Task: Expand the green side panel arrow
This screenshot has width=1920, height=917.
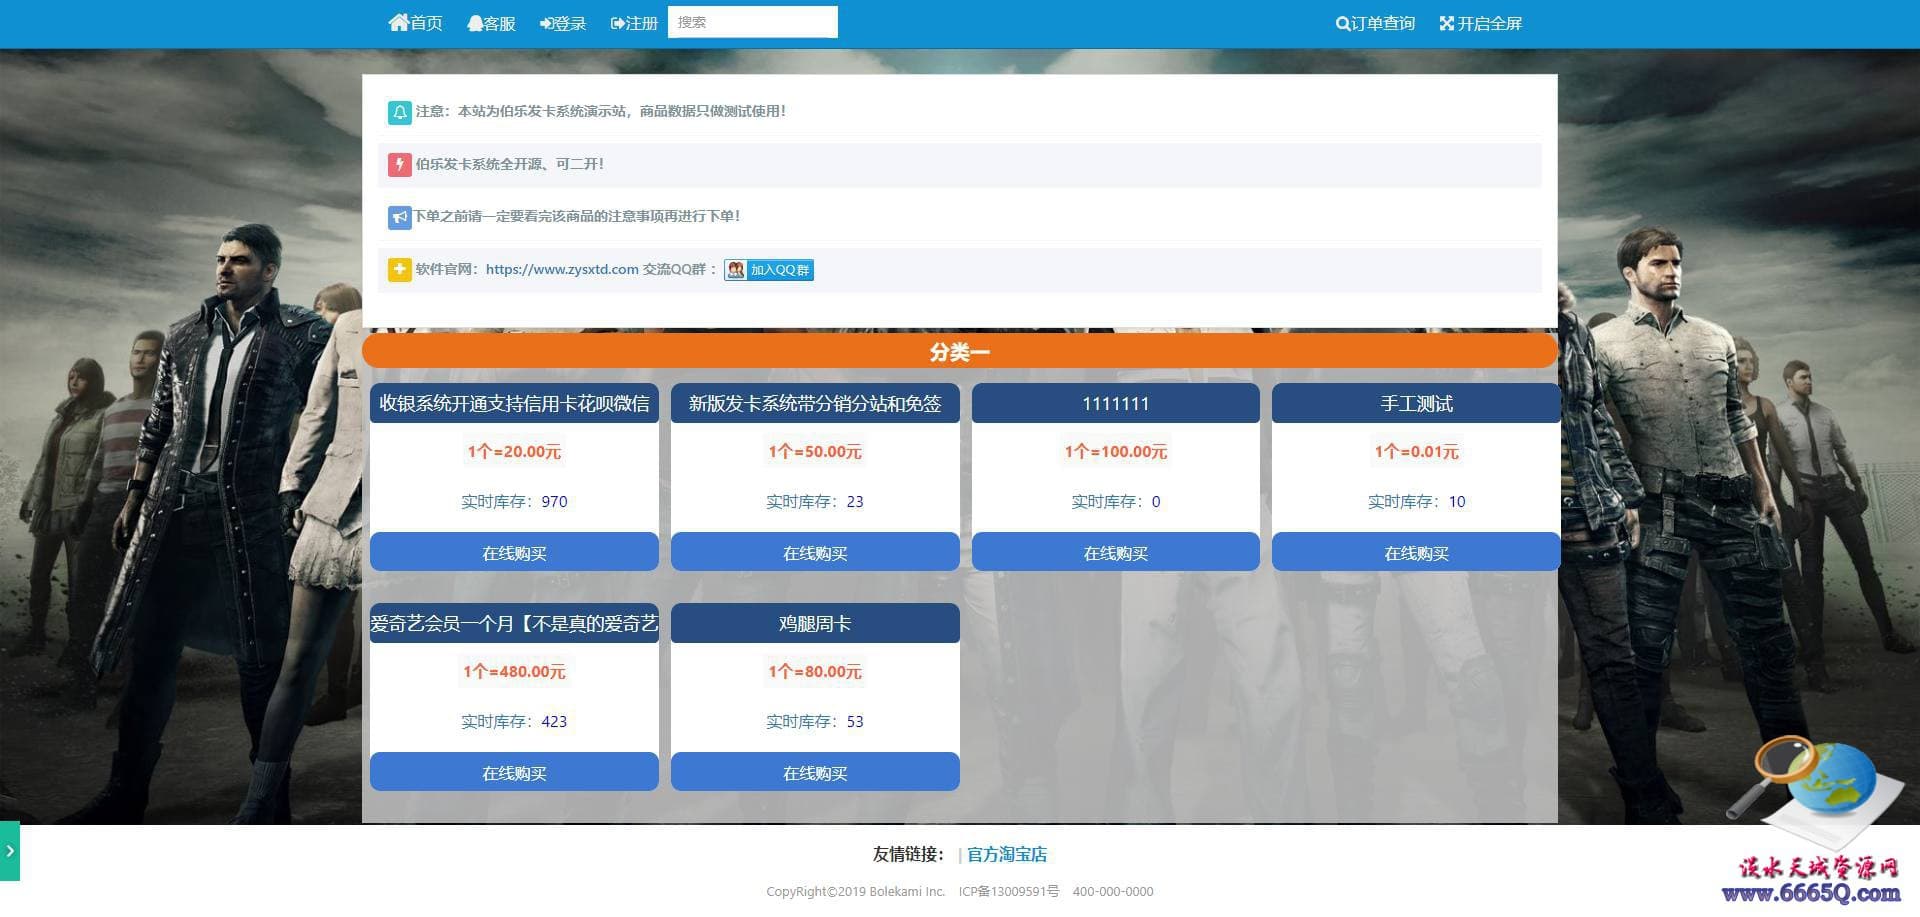Action: pyautogui.click(x=10, y=851)
